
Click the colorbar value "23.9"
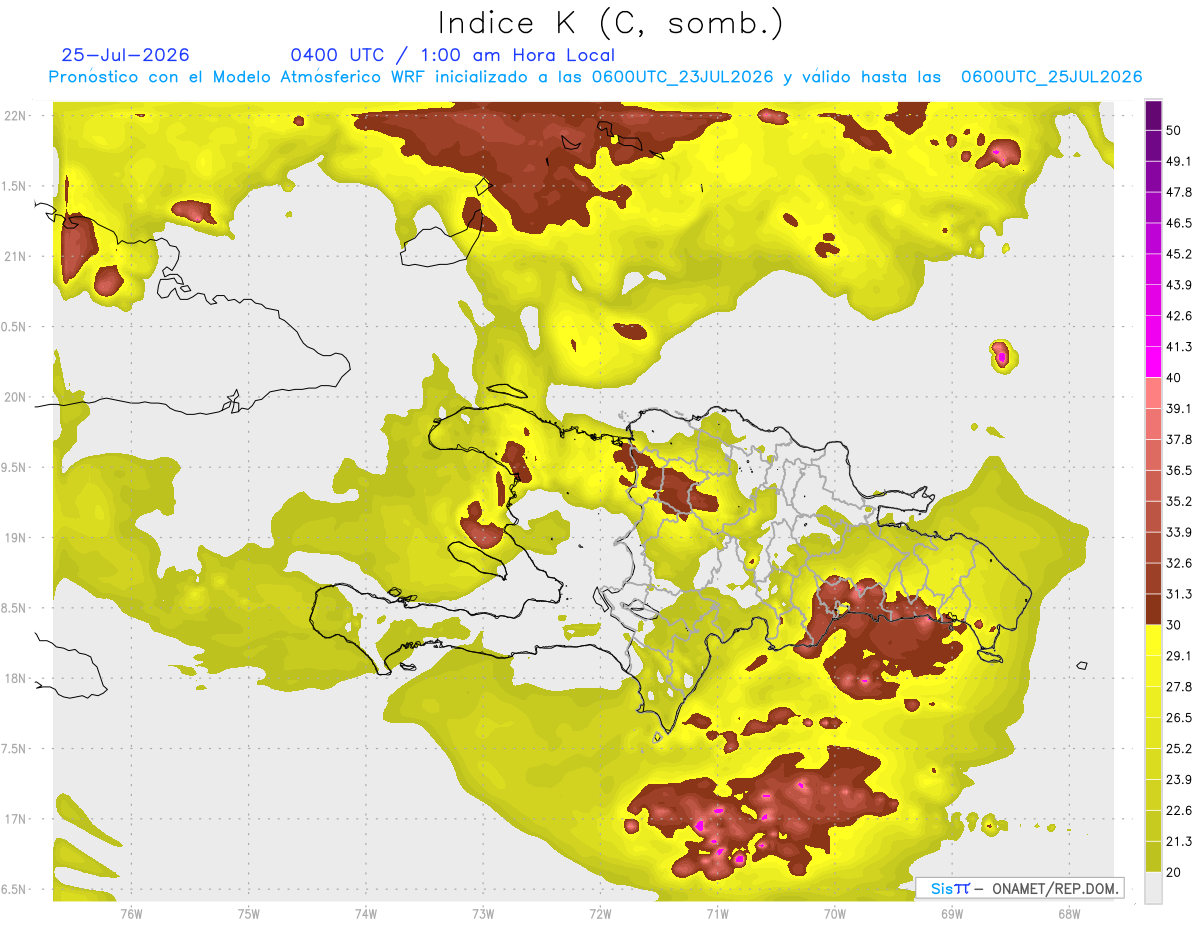[x=1179, y=779]
